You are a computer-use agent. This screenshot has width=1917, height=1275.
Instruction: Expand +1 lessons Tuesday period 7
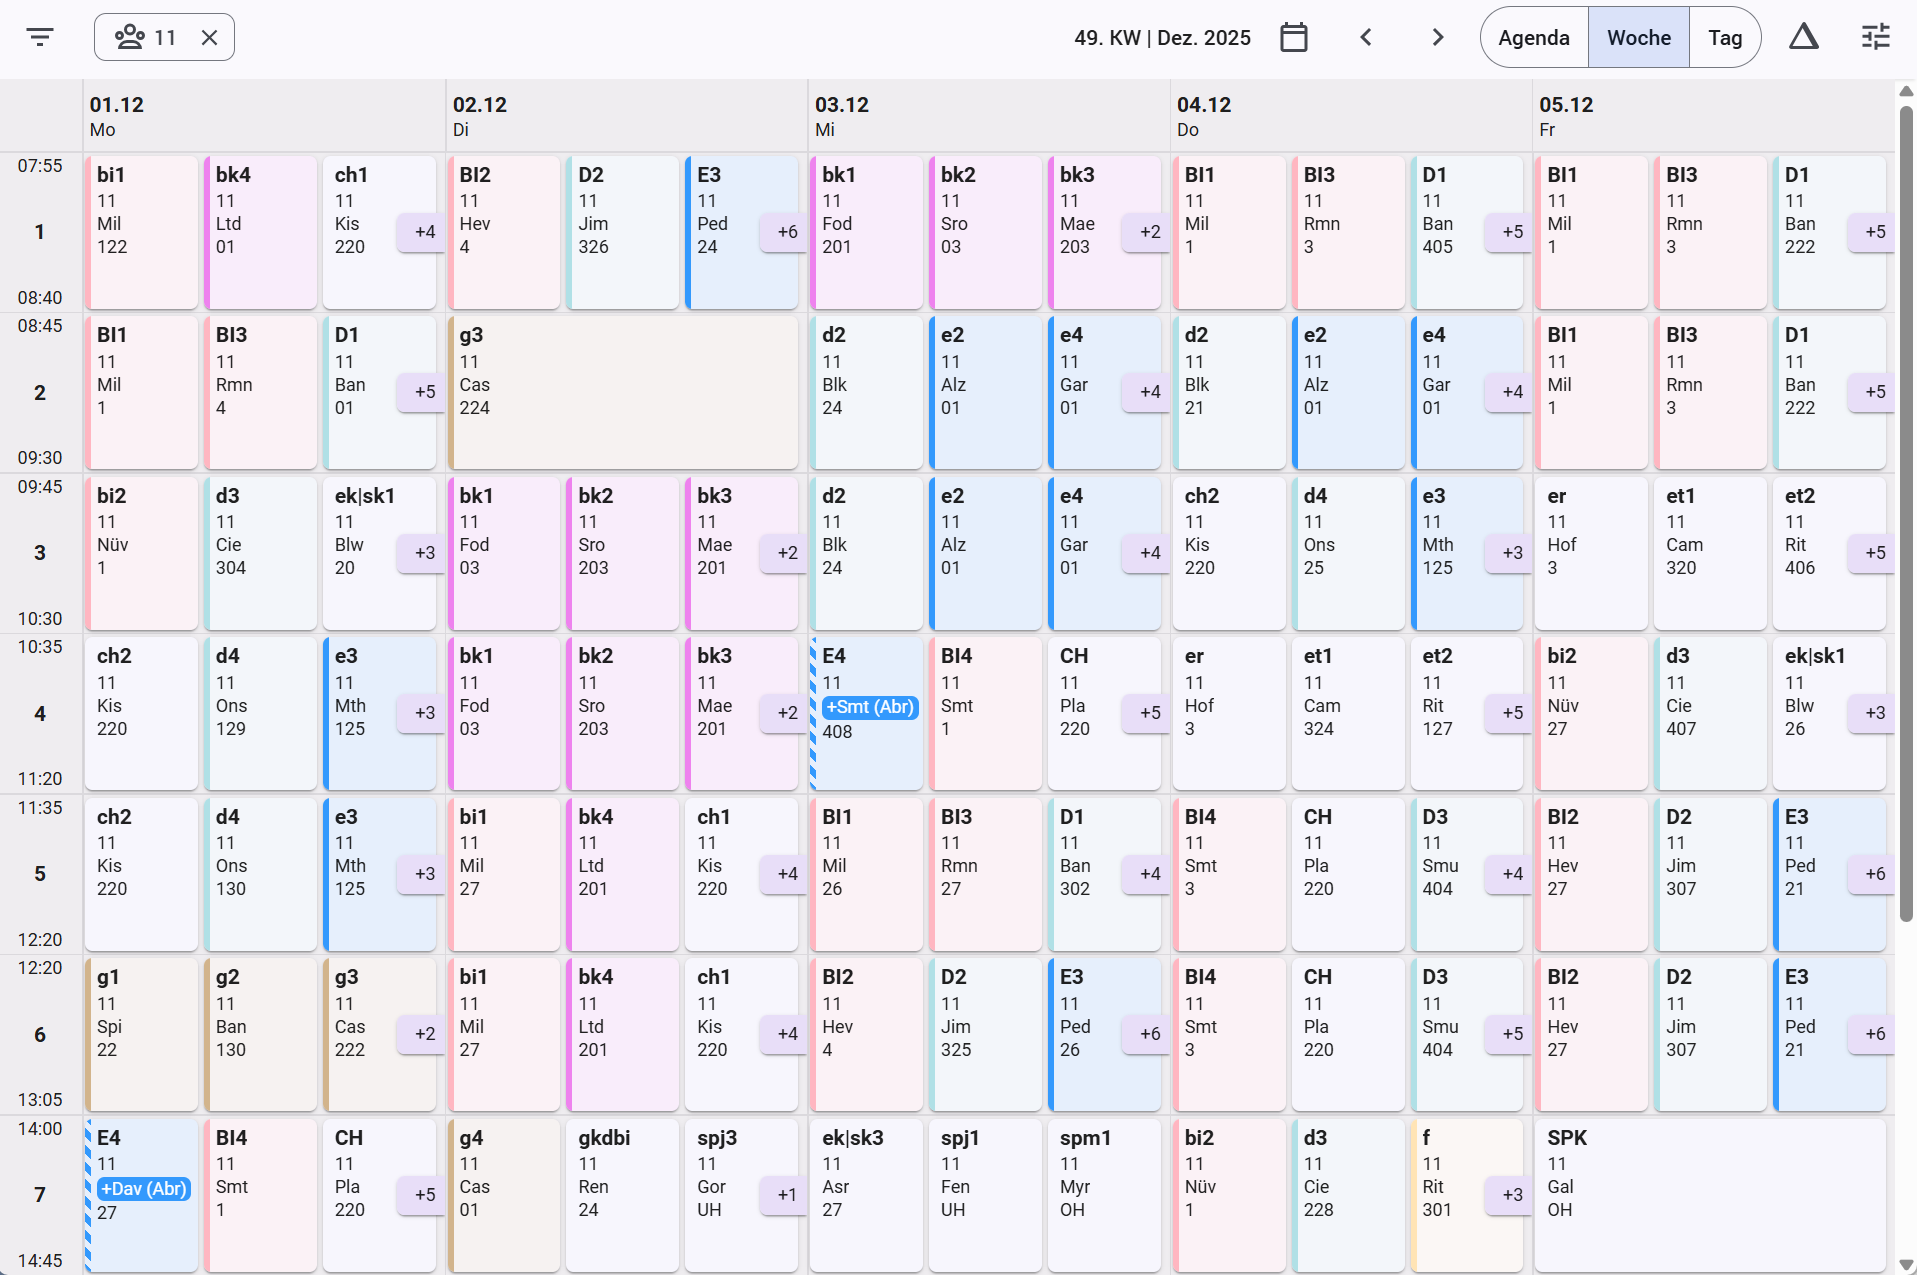pyautogui.click(x=787, y=1195)
